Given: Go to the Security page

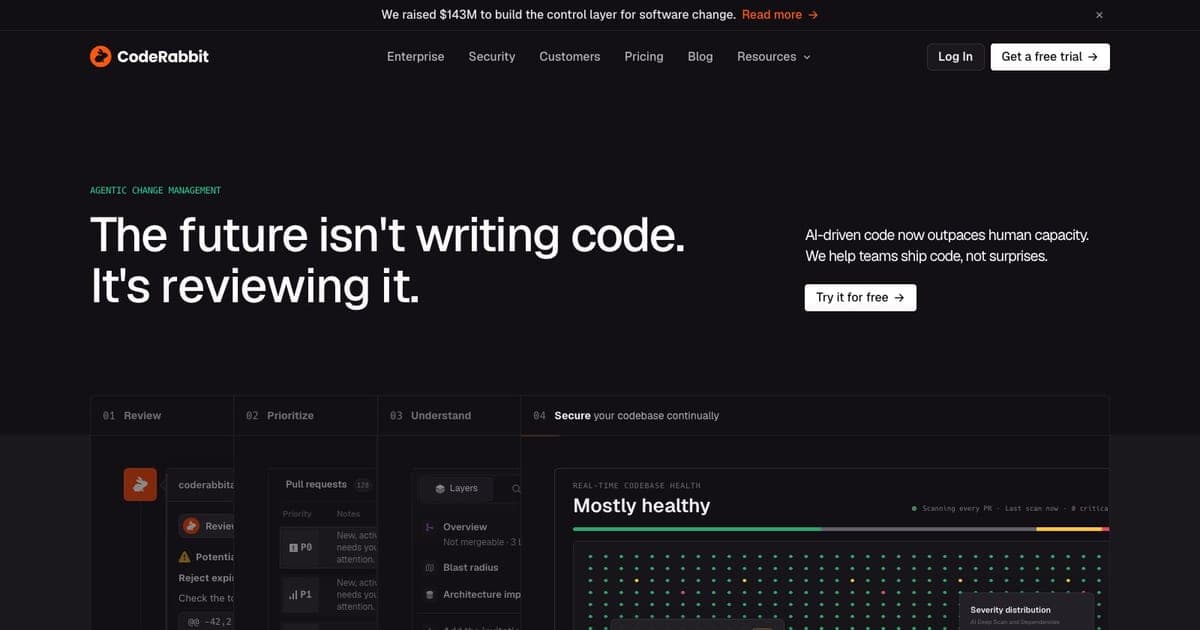Looking at the screenshot, I should [x=492, y=57].
